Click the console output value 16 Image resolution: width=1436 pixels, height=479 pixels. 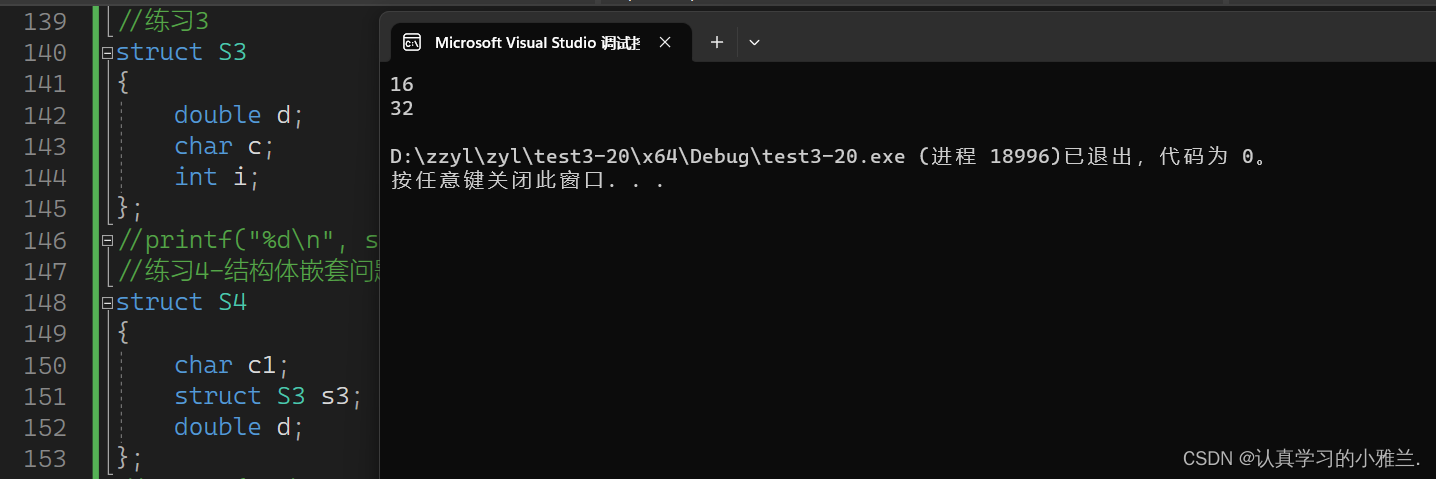pos(402,85)
